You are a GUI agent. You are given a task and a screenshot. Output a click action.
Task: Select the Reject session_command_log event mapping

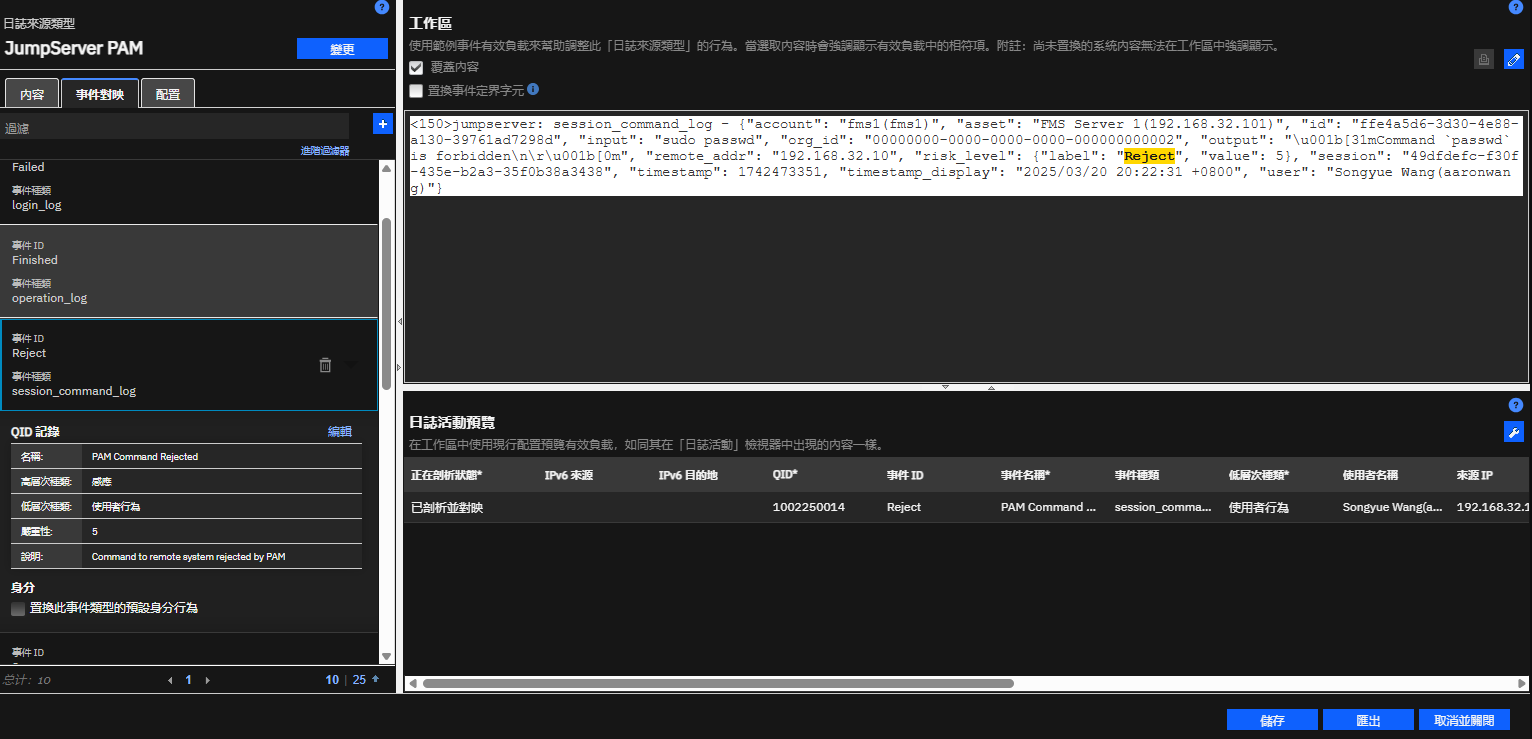(189, 365)
